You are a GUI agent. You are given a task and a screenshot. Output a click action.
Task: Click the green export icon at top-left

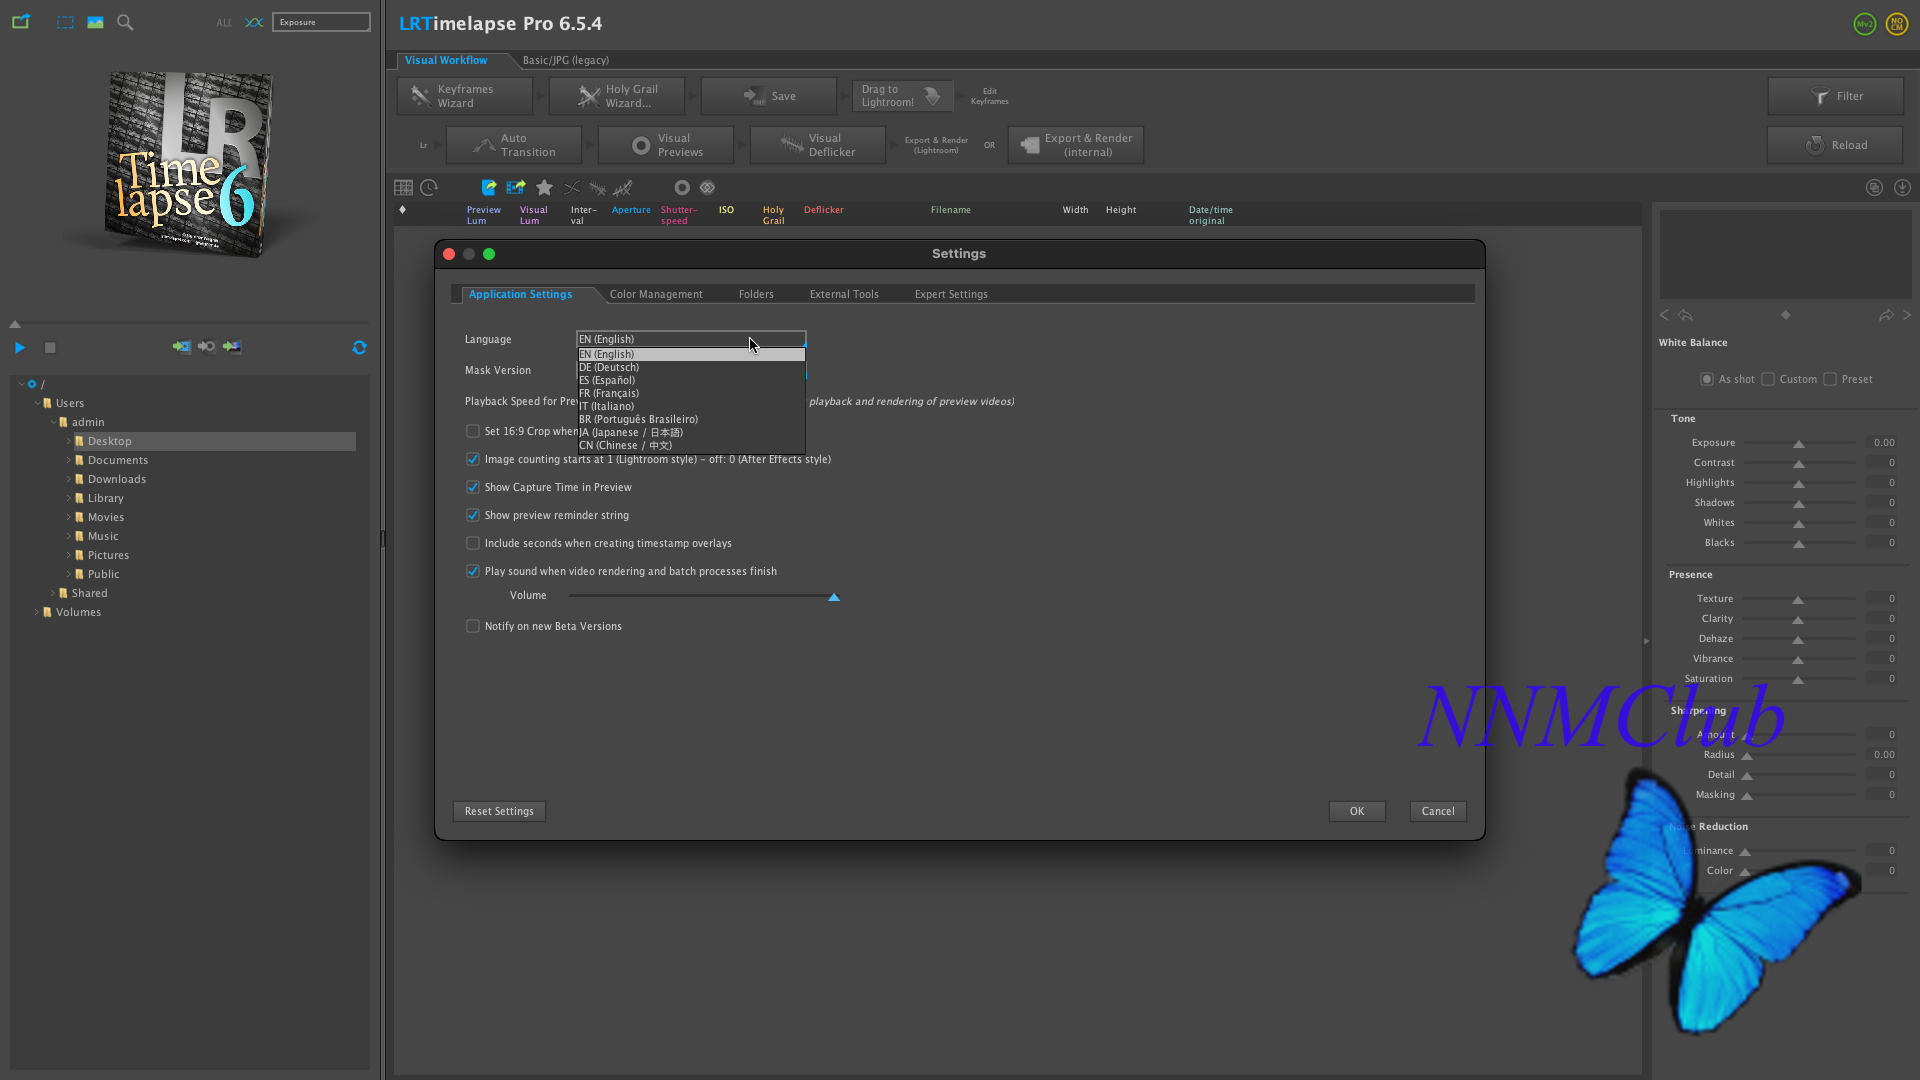coord(20,21)
